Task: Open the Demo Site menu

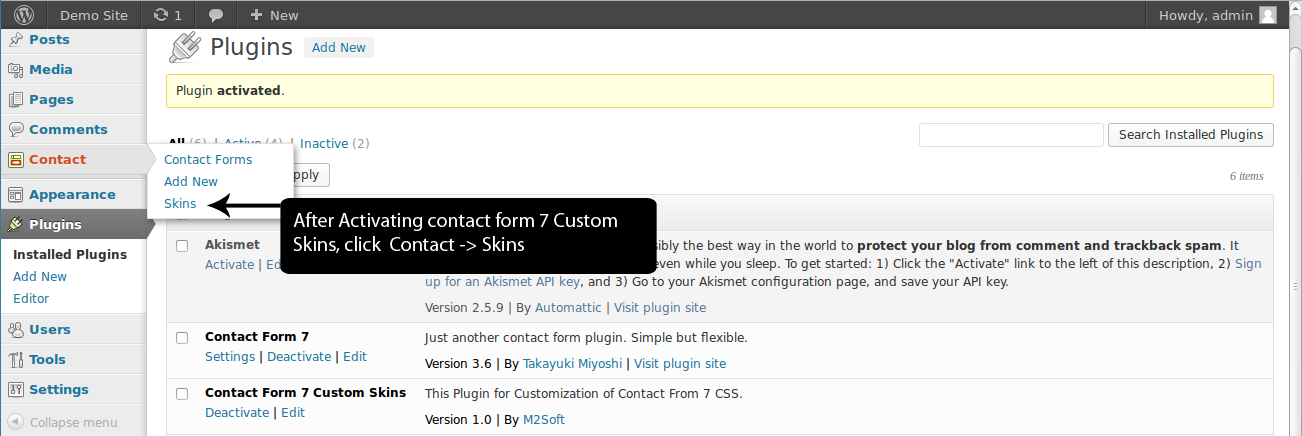Action: click(94, 15)
